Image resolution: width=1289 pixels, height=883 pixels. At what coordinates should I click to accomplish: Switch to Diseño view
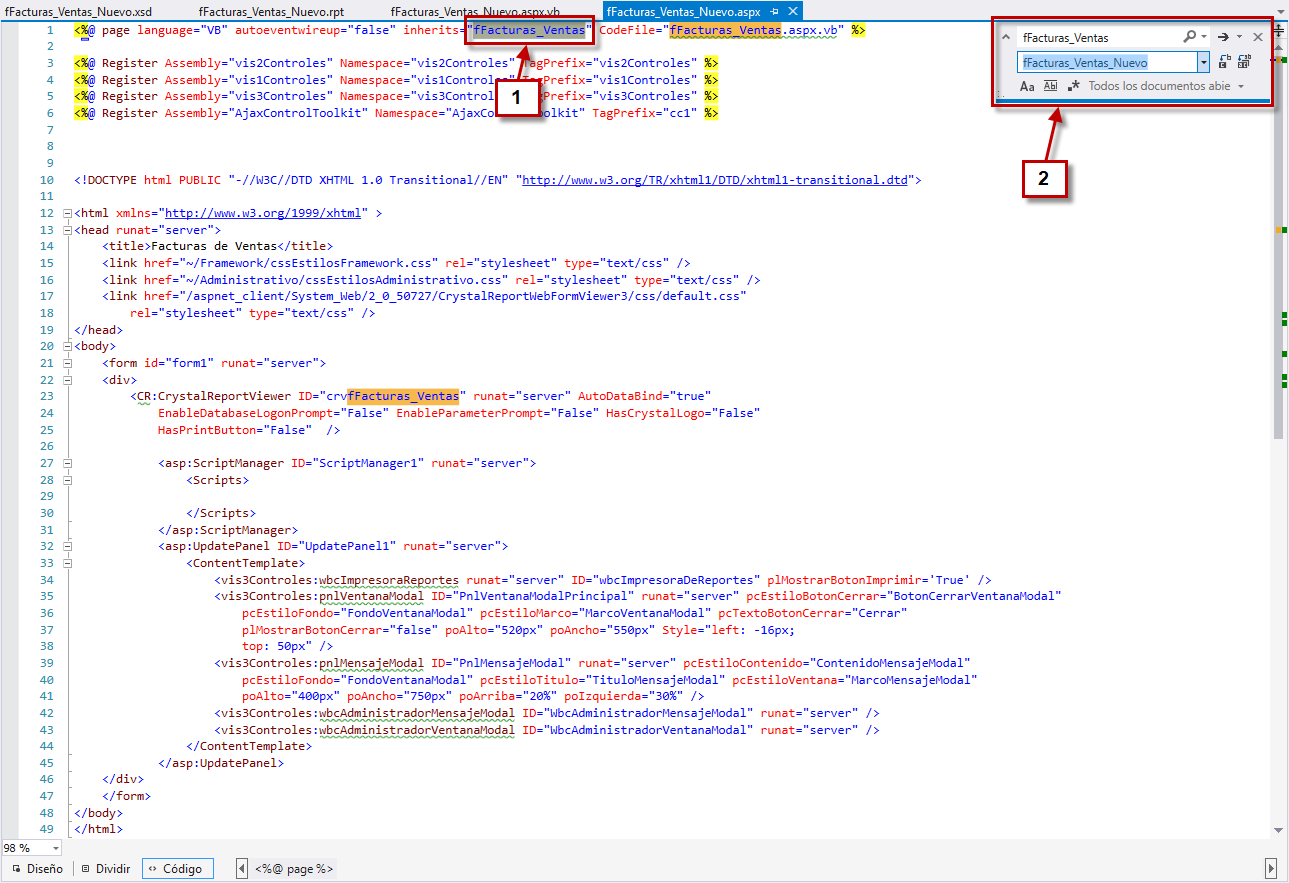tap(36, 869)
